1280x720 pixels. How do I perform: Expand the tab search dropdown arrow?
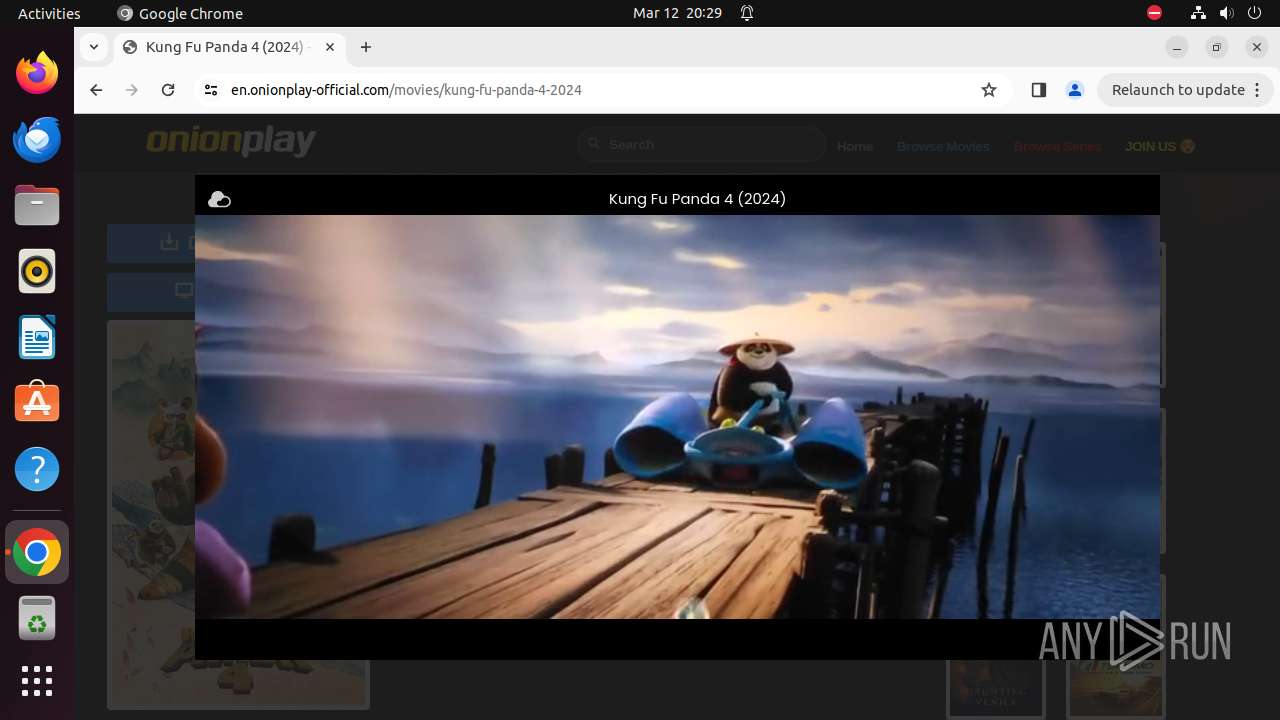[x=94, y=47]
